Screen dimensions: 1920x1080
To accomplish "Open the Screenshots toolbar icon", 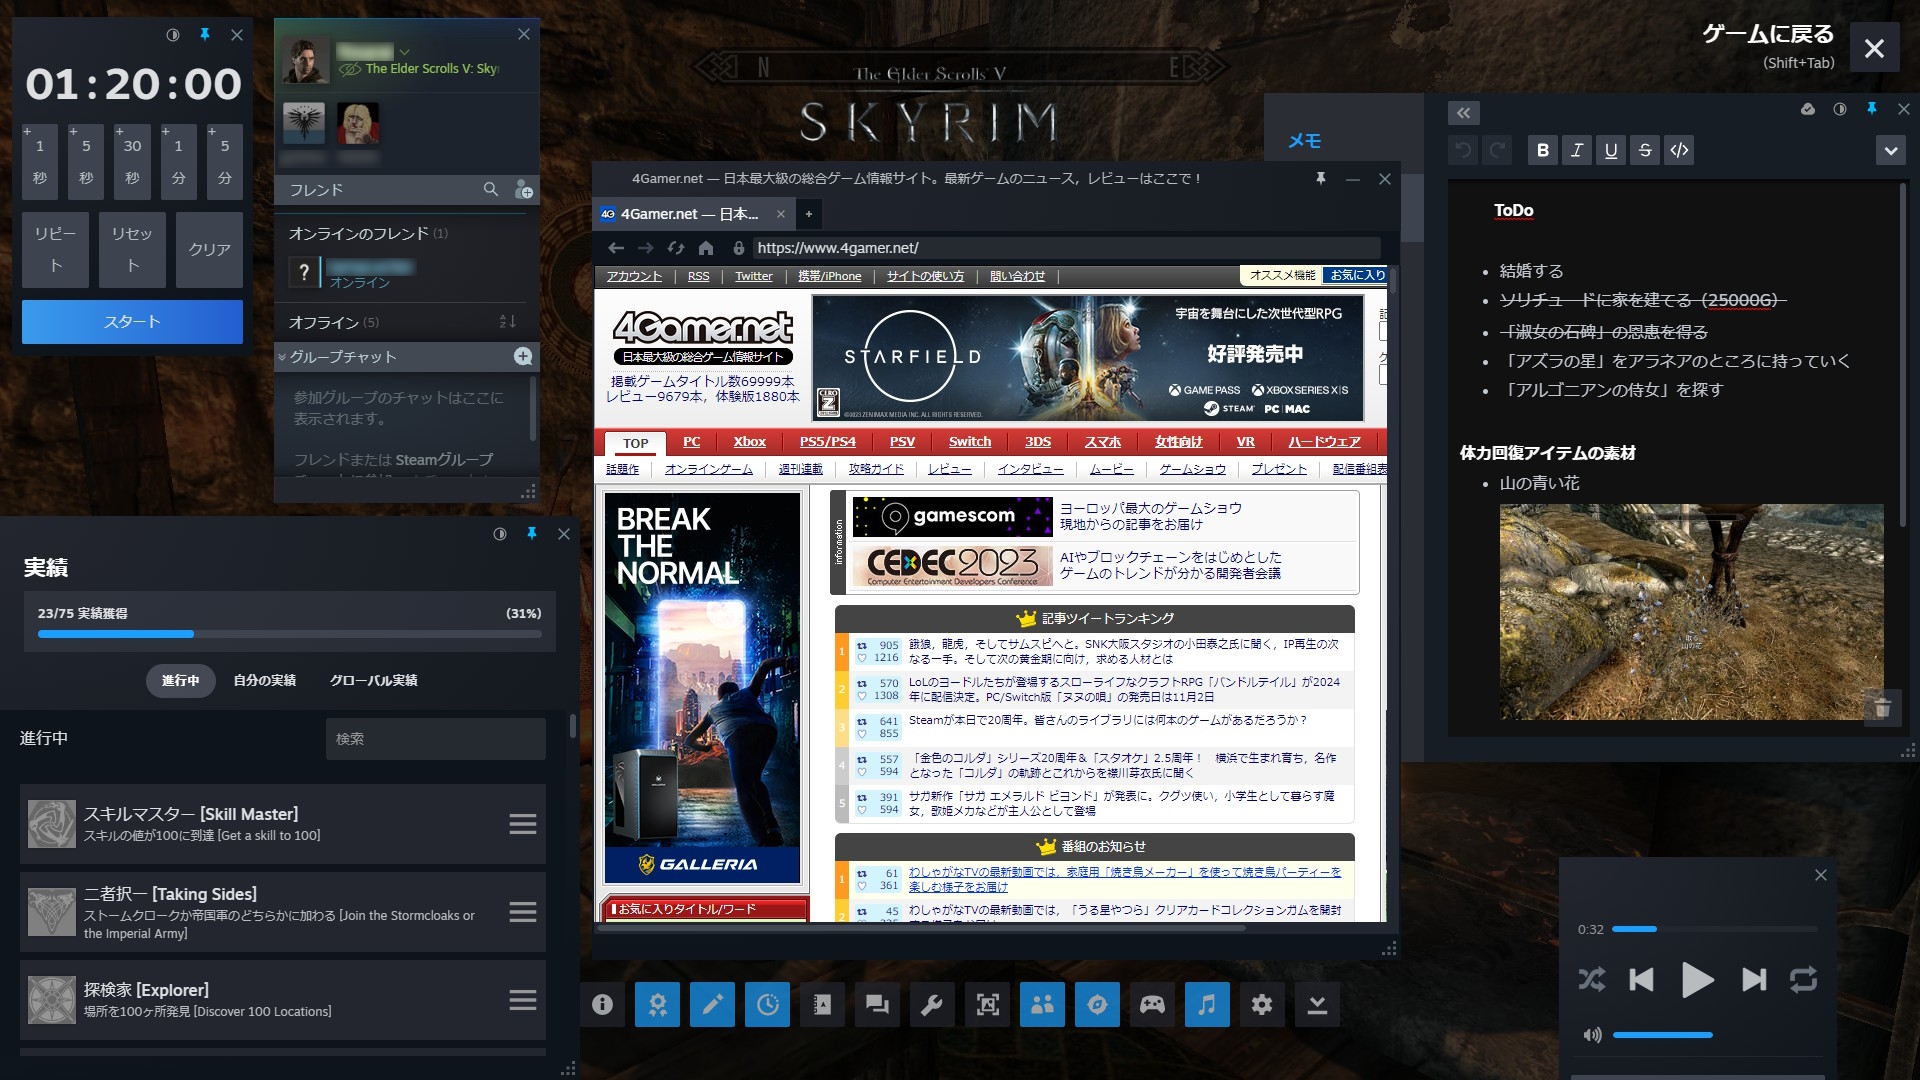I will click(x=987, y=1004).
